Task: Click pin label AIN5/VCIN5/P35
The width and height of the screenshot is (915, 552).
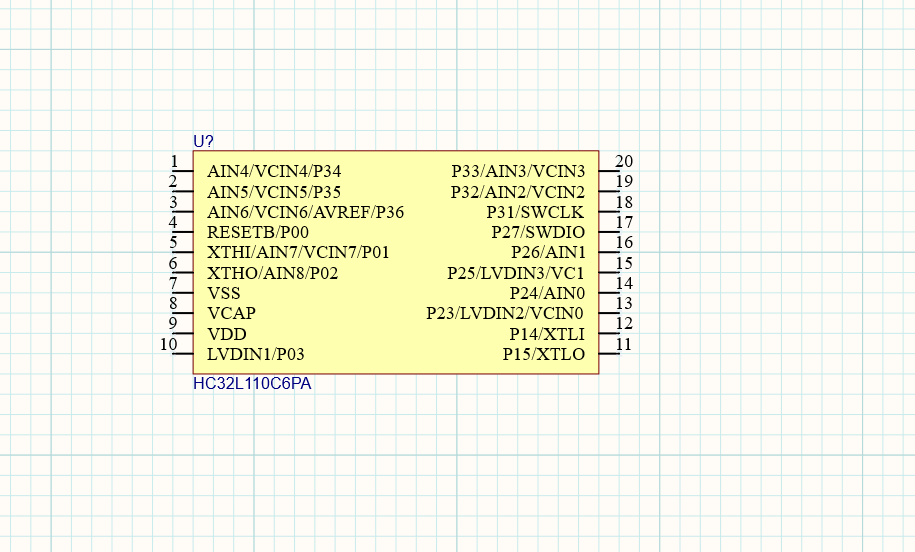Action: pos(274,192)
